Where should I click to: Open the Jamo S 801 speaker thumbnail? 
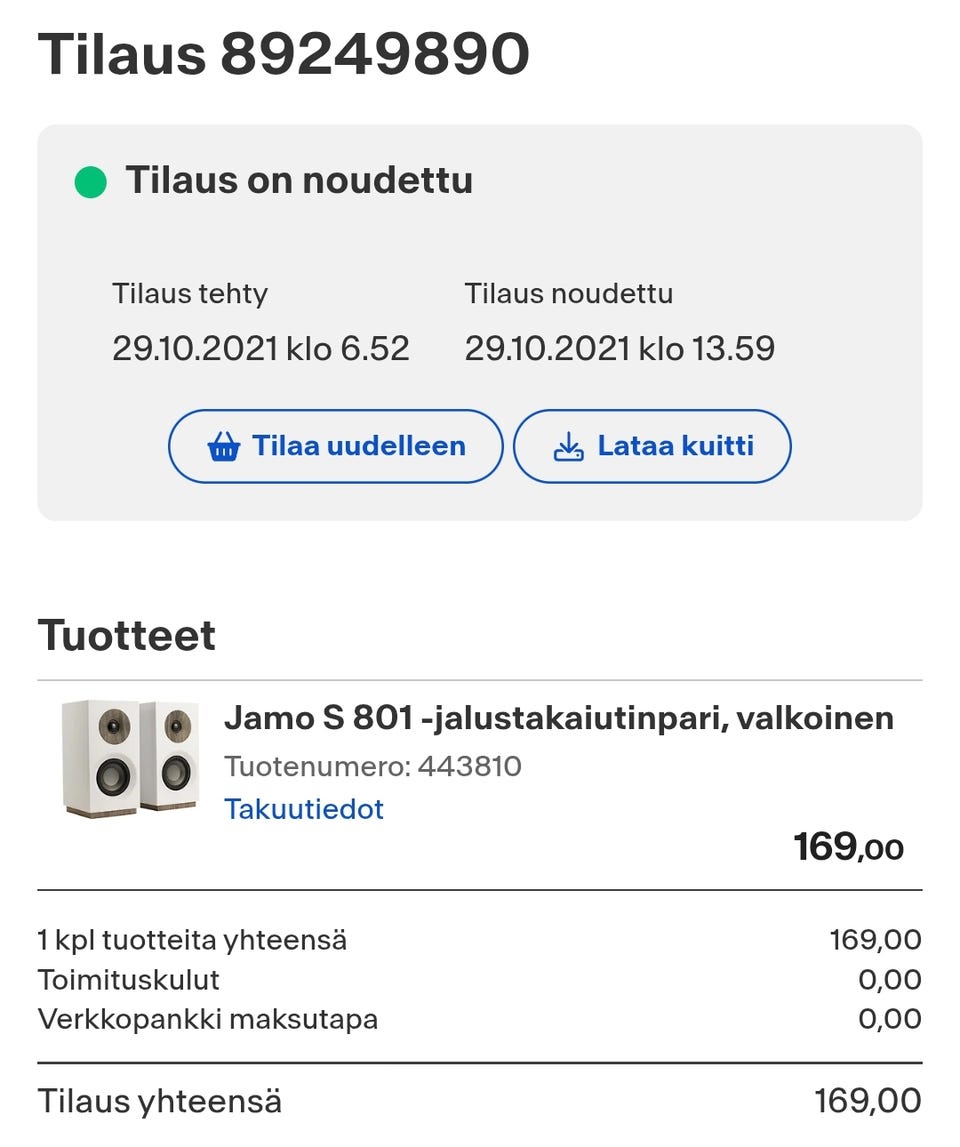(130, 758)
